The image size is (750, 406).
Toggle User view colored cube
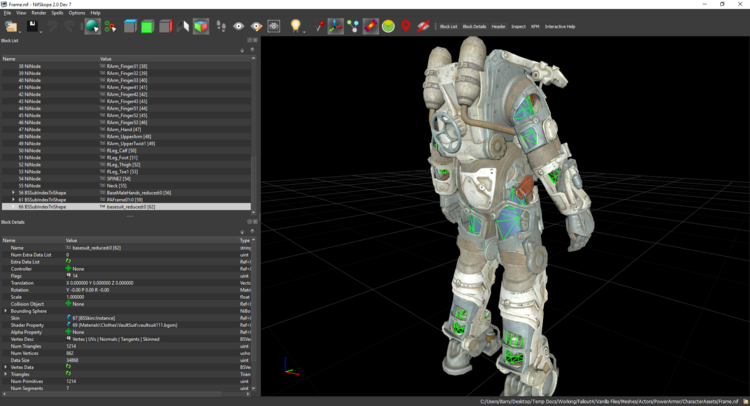201,26
